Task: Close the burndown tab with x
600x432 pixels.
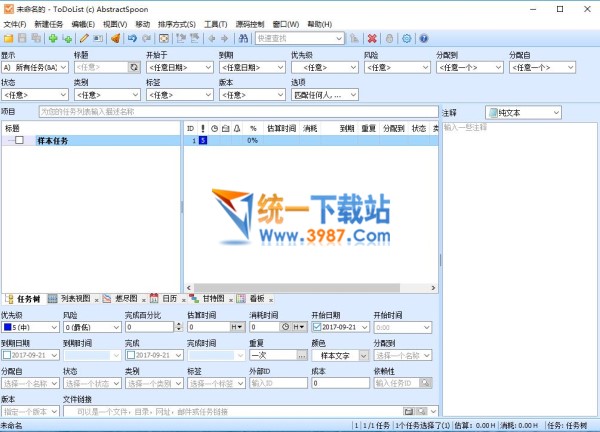Action: (143, 300)
